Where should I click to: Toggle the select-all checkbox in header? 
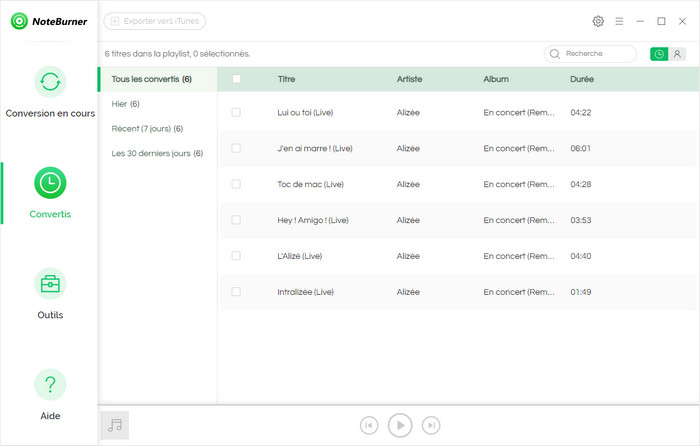tap(236, 79)
